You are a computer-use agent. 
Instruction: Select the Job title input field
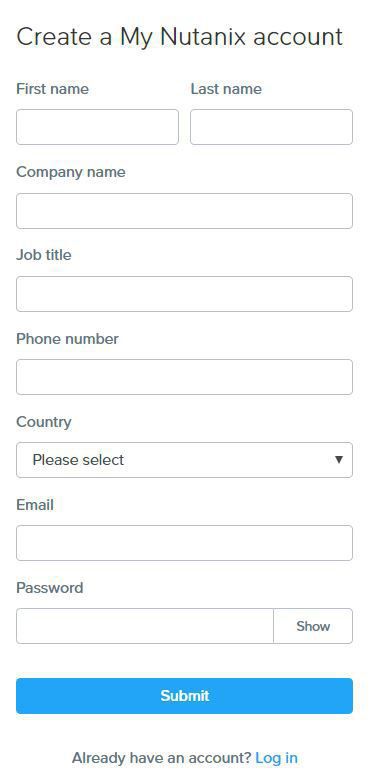[x=184, y=294]
